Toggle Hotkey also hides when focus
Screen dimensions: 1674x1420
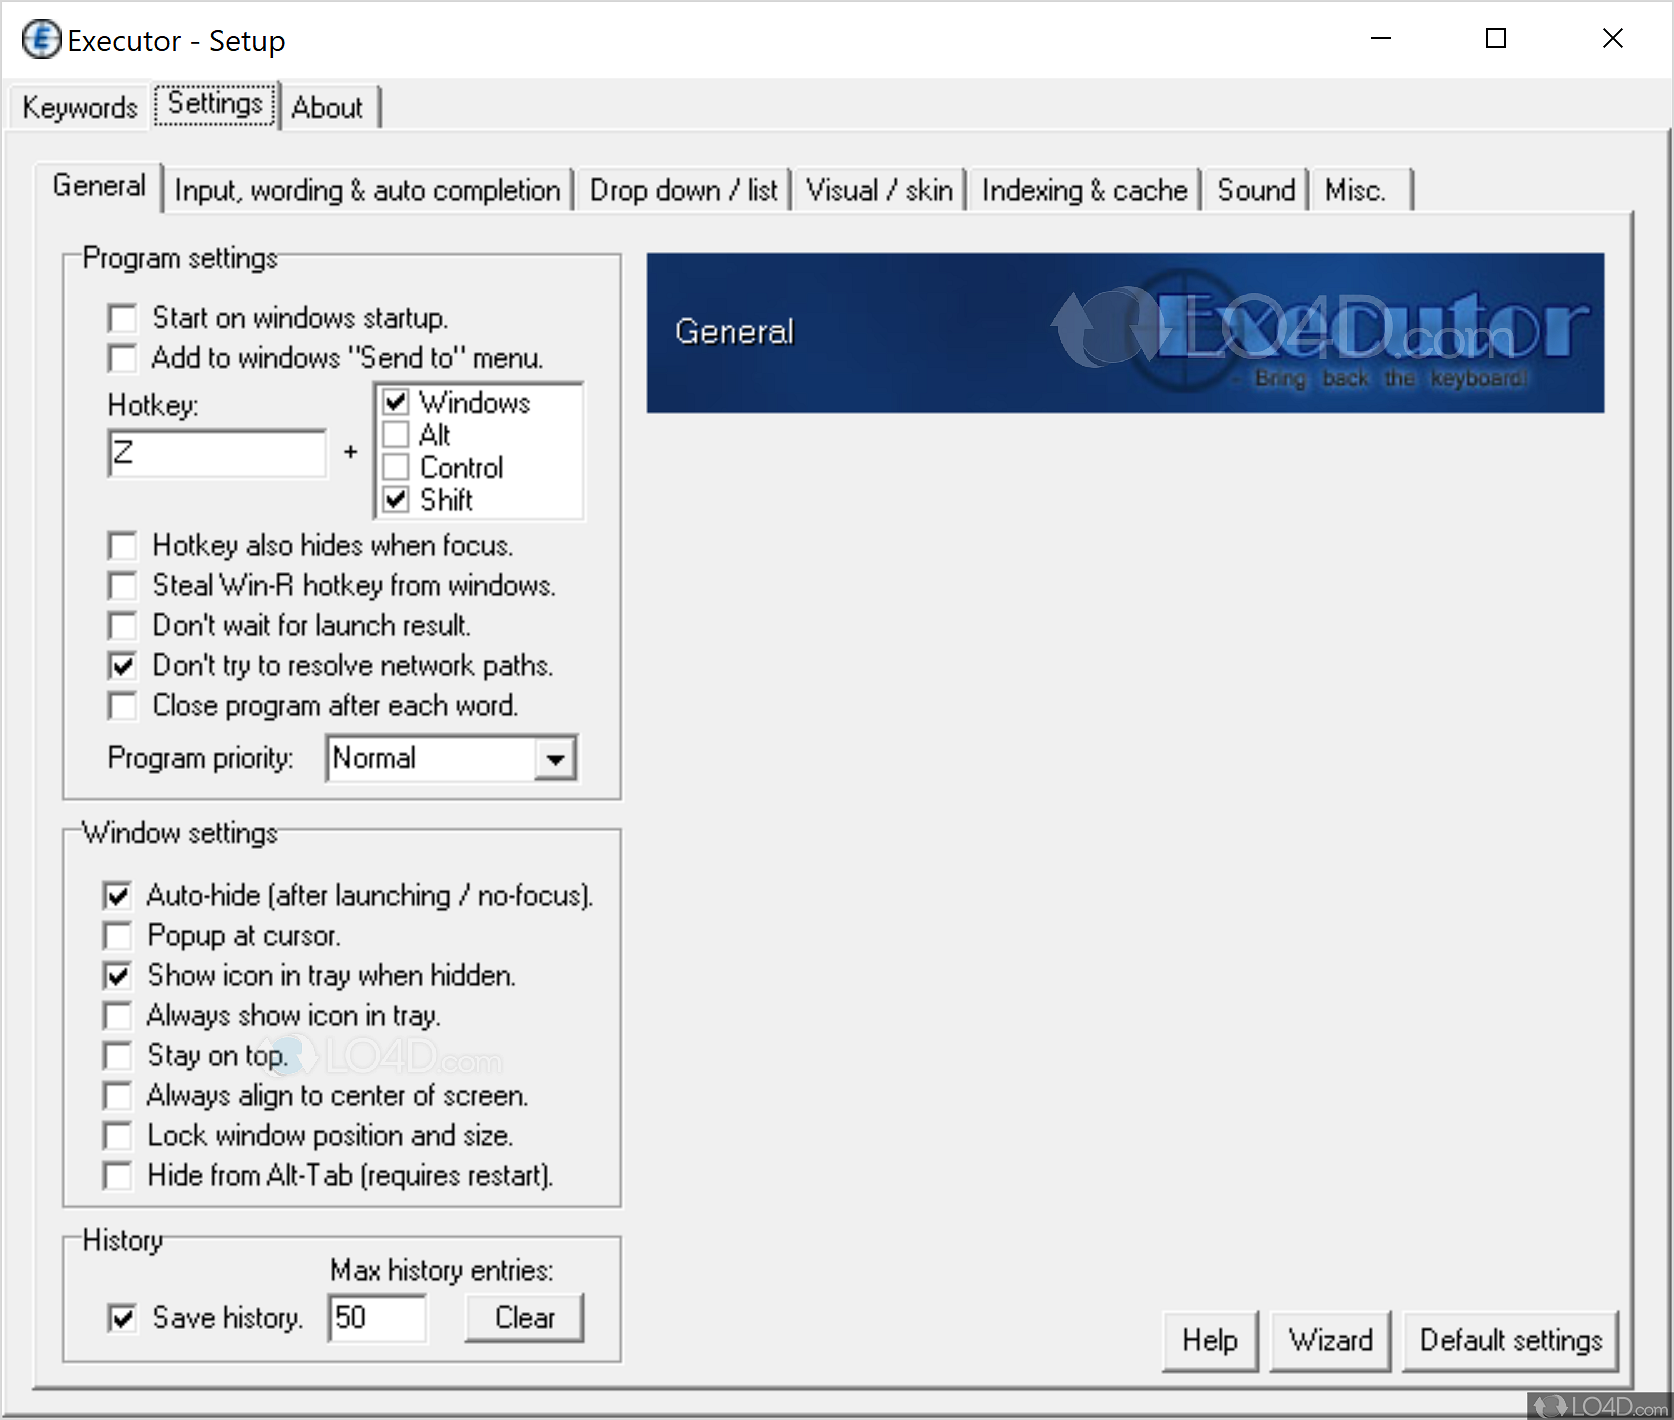click(122, 545)
